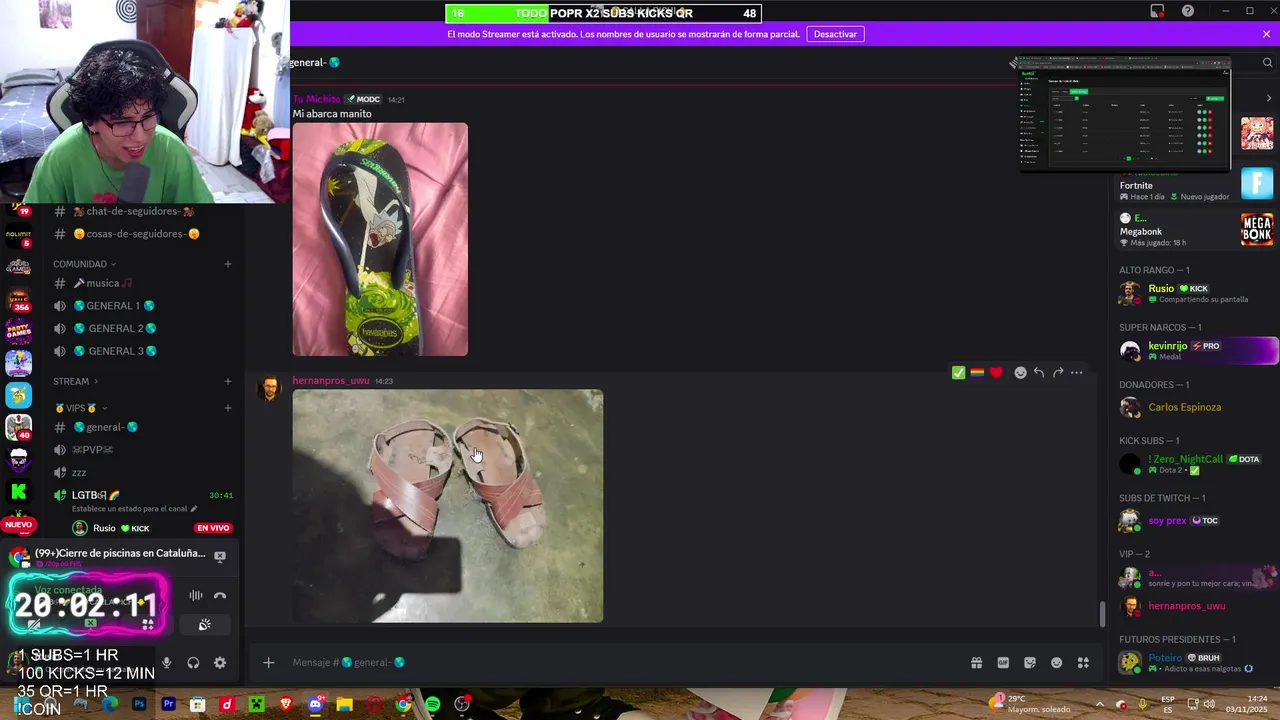
Task: Add the green checkmark reaction to message
Action: (958, 372)
